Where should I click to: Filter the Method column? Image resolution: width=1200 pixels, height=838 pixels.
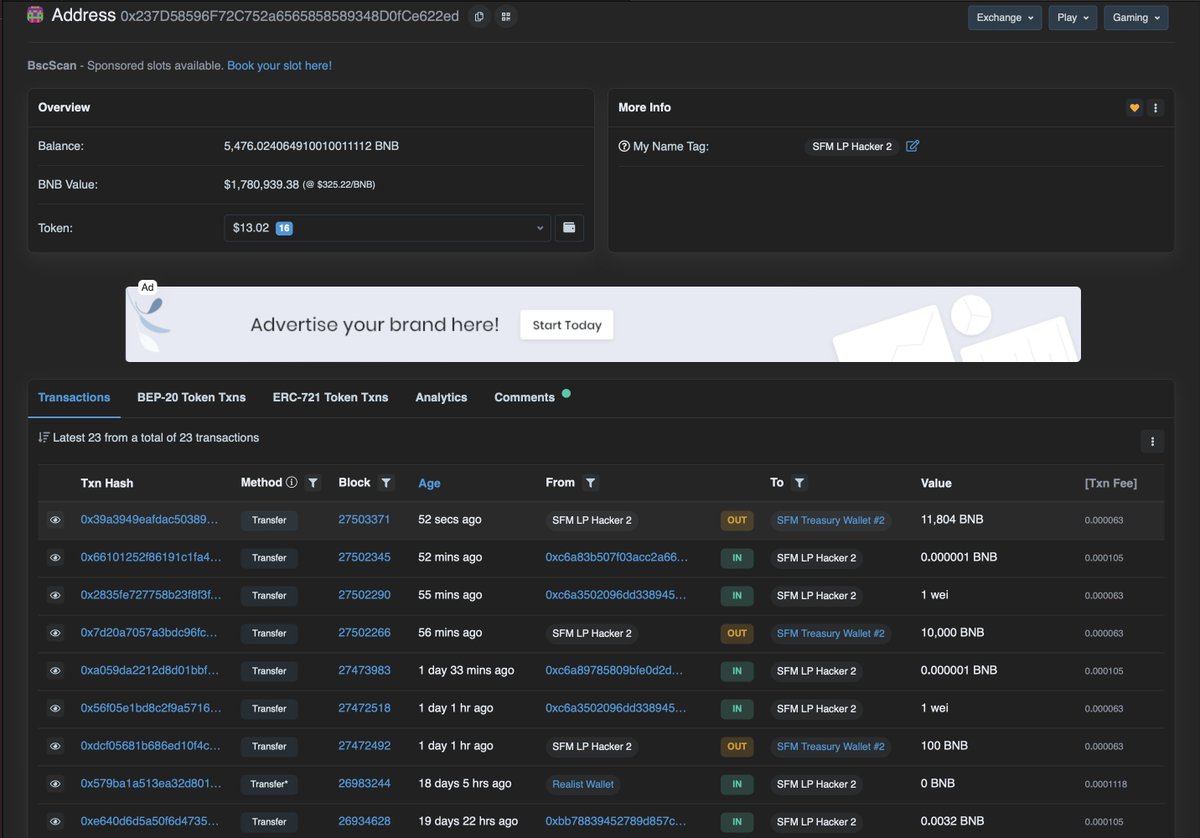coord(313,483)
